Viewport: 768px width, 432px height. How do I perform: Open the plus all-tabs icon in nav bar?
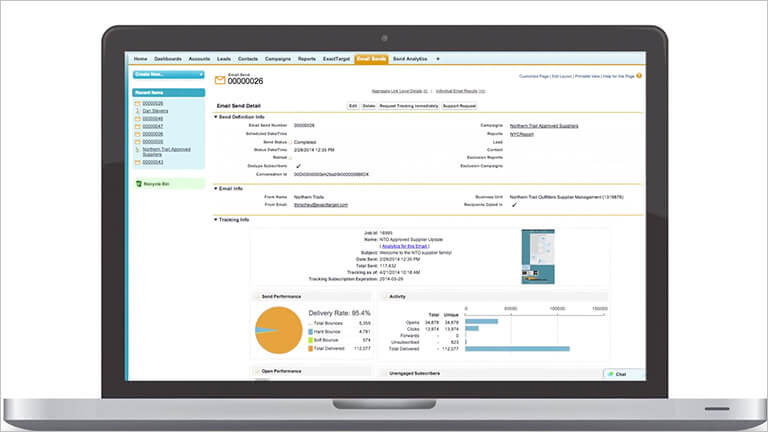point(438,59)
